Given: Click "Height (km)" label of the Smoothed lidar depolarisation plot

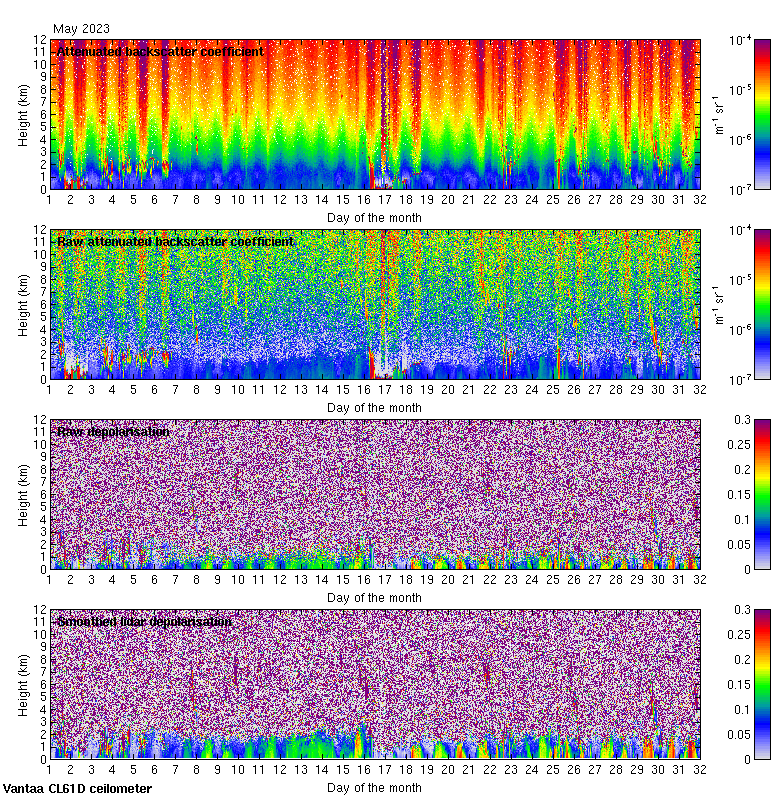Looking at the screenshot, I should click(23, 685).
